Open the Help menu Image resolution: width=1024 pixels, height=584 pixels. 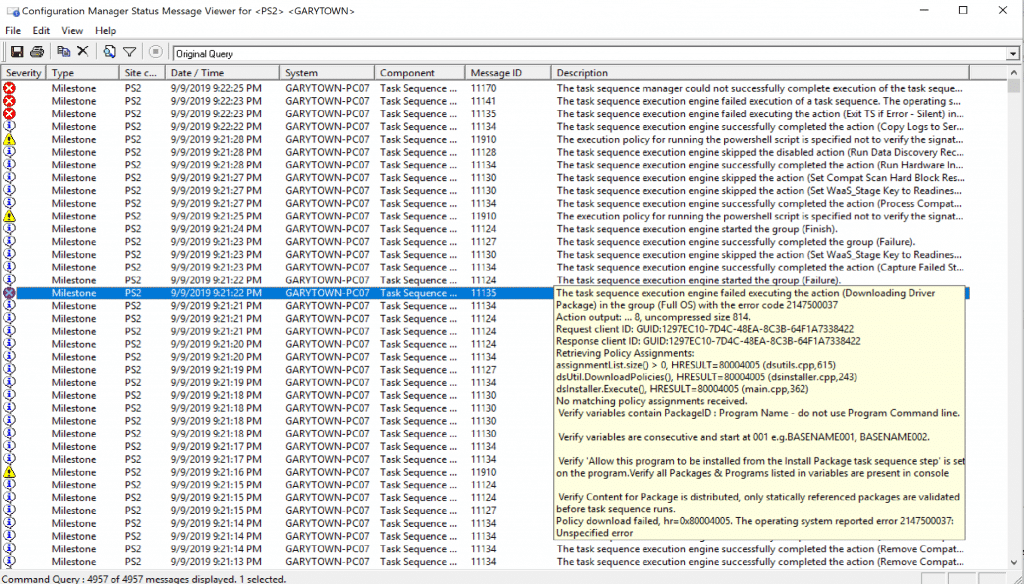(106, 31)
